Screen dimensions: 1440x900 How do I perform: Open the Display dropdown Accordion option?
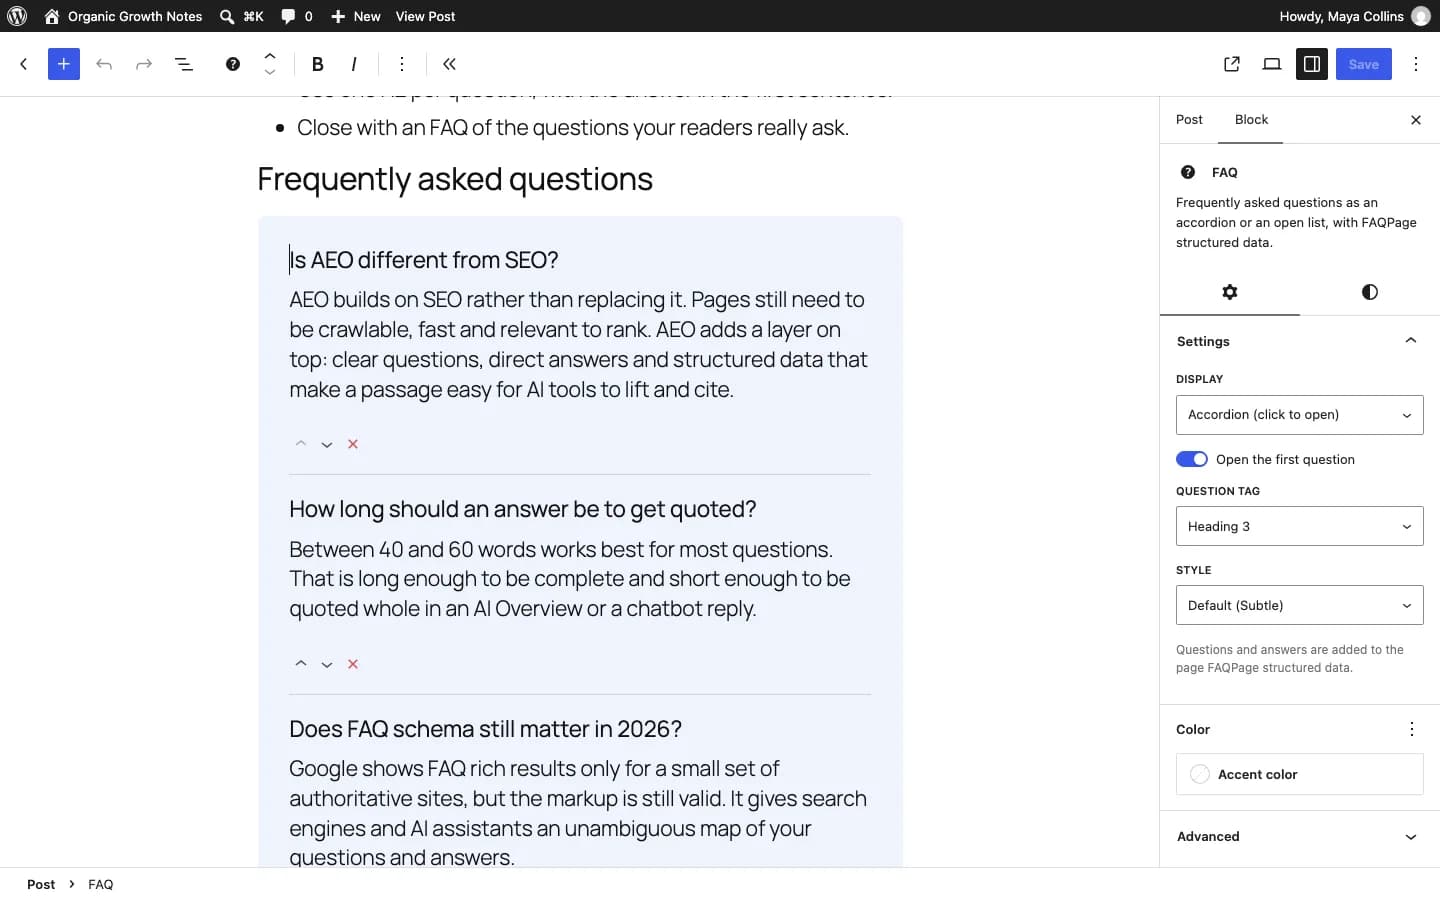[x=1299, y=415]
